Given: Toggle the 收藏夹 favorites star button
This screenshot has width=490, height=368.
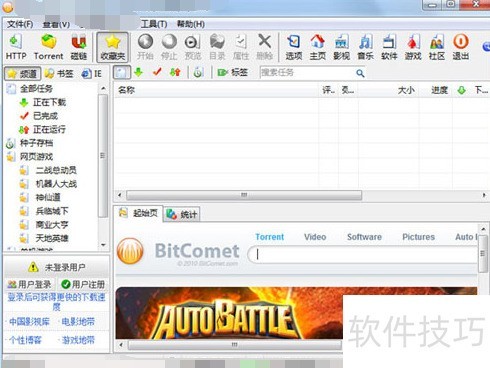Looking at the screenshot, I should (x=113, y=47).
